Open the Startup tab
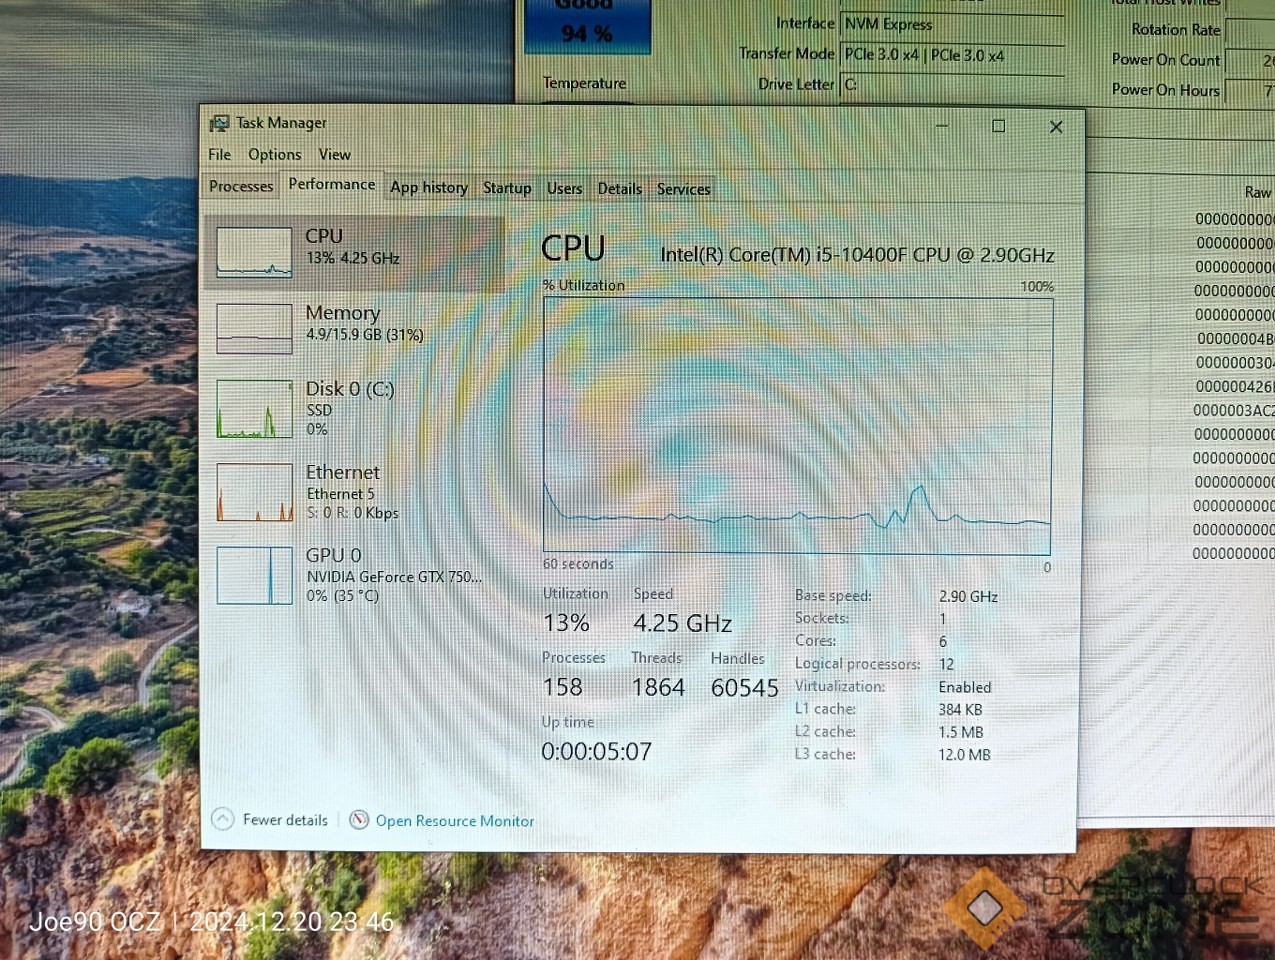This screenshot has width=1275, height=960. click(x=507, y=188)
